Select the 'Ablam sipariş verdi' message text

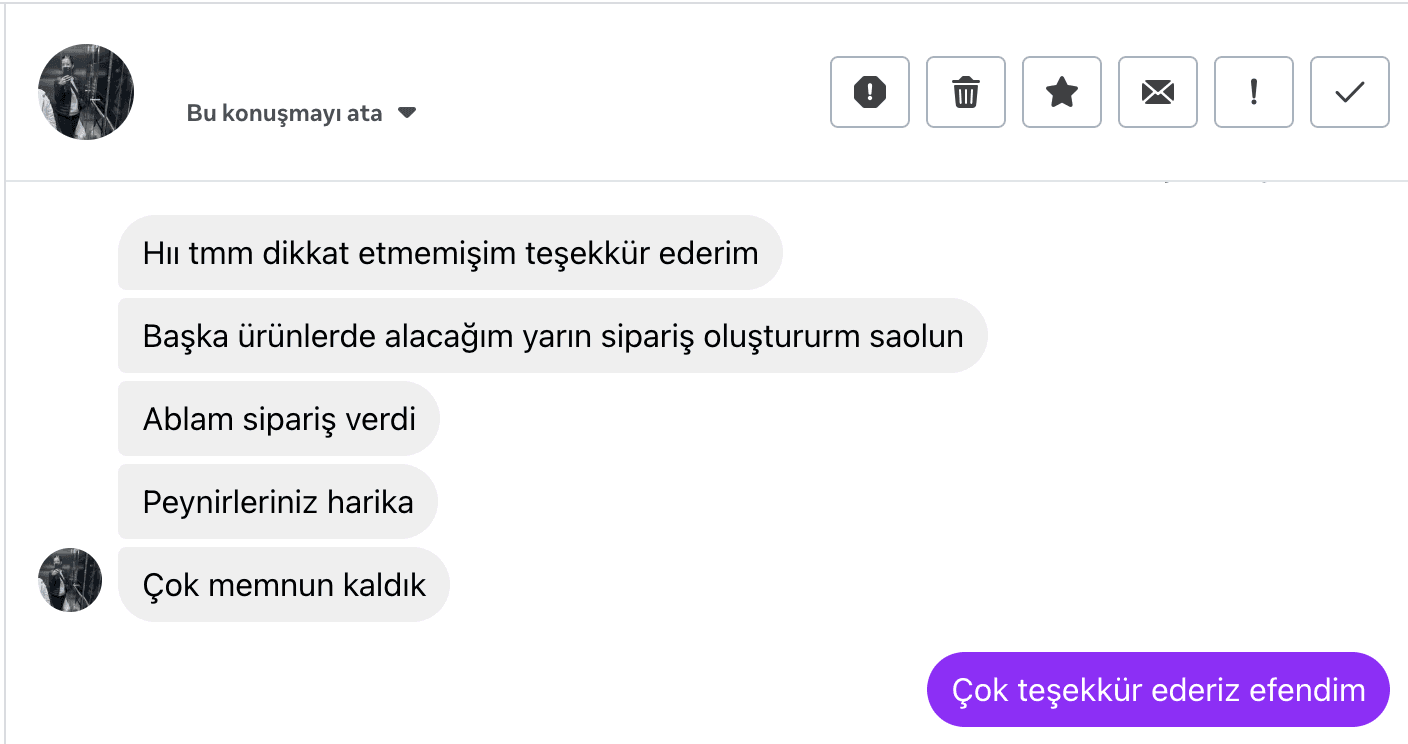[x=277, y=419]
